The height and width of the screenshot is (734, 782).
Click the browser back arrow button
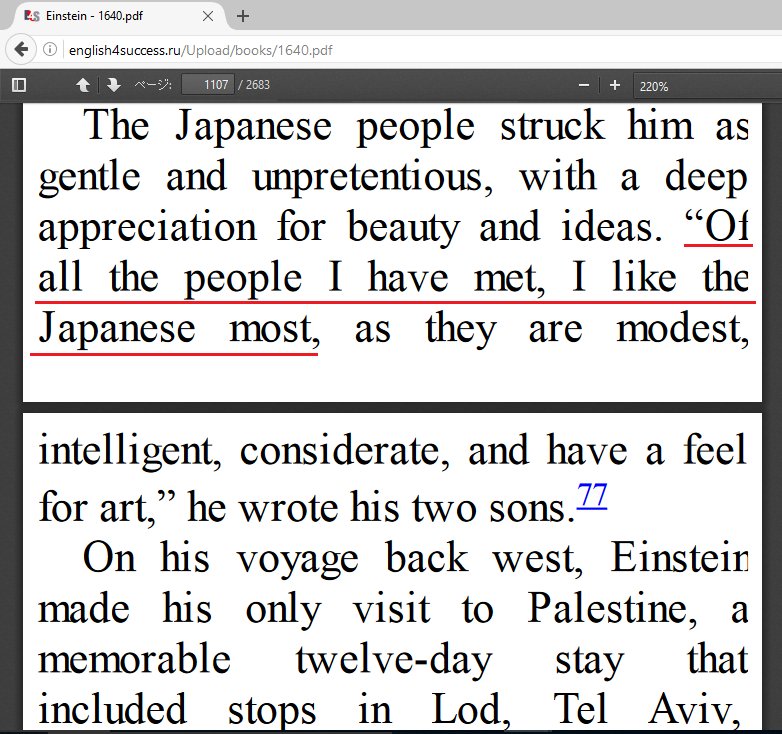click(x=21, y=49)
